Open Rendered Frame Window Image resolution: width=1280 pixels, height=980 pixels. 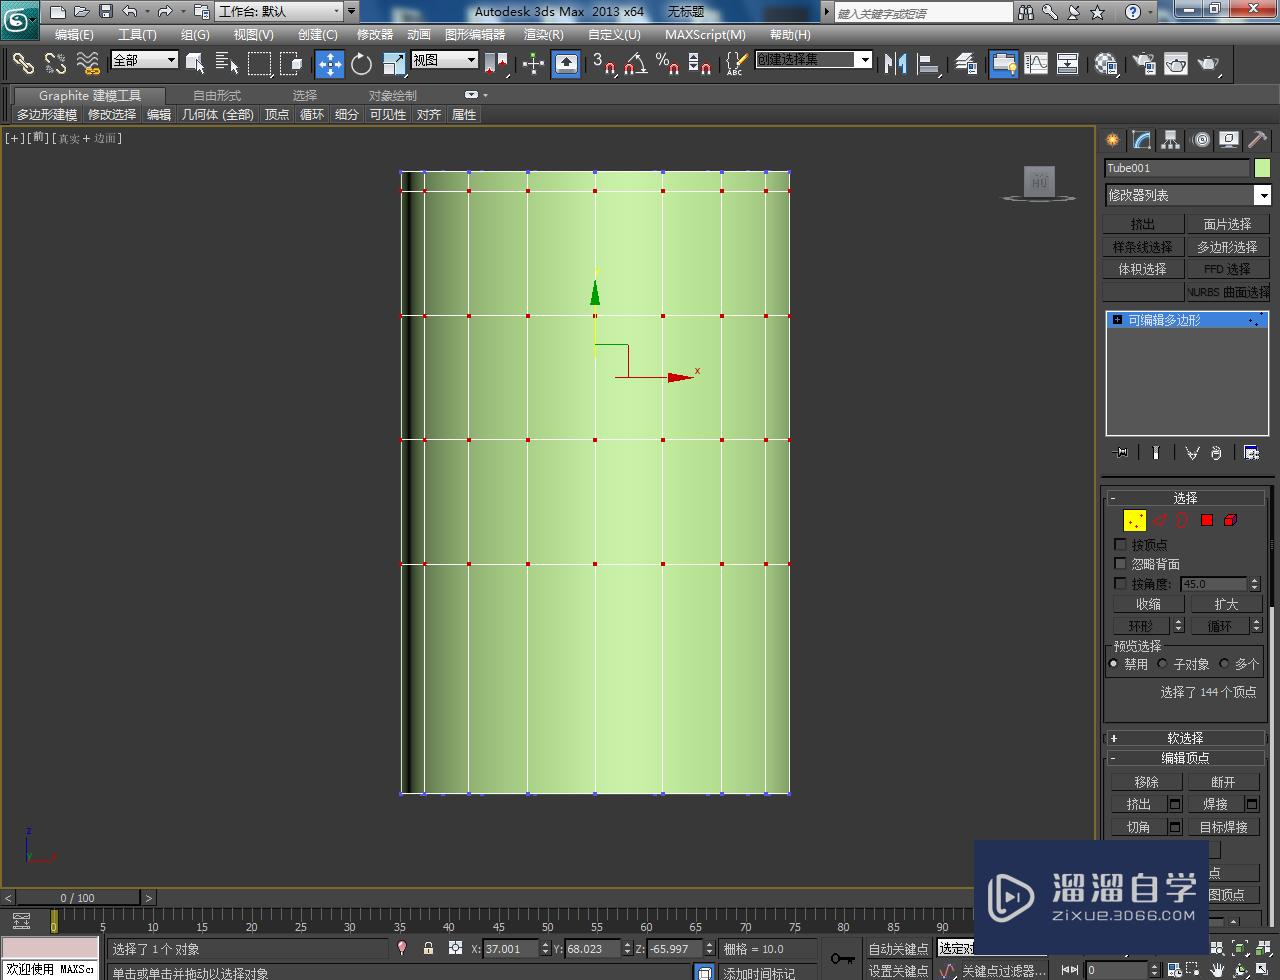(x=1176, y=63)
